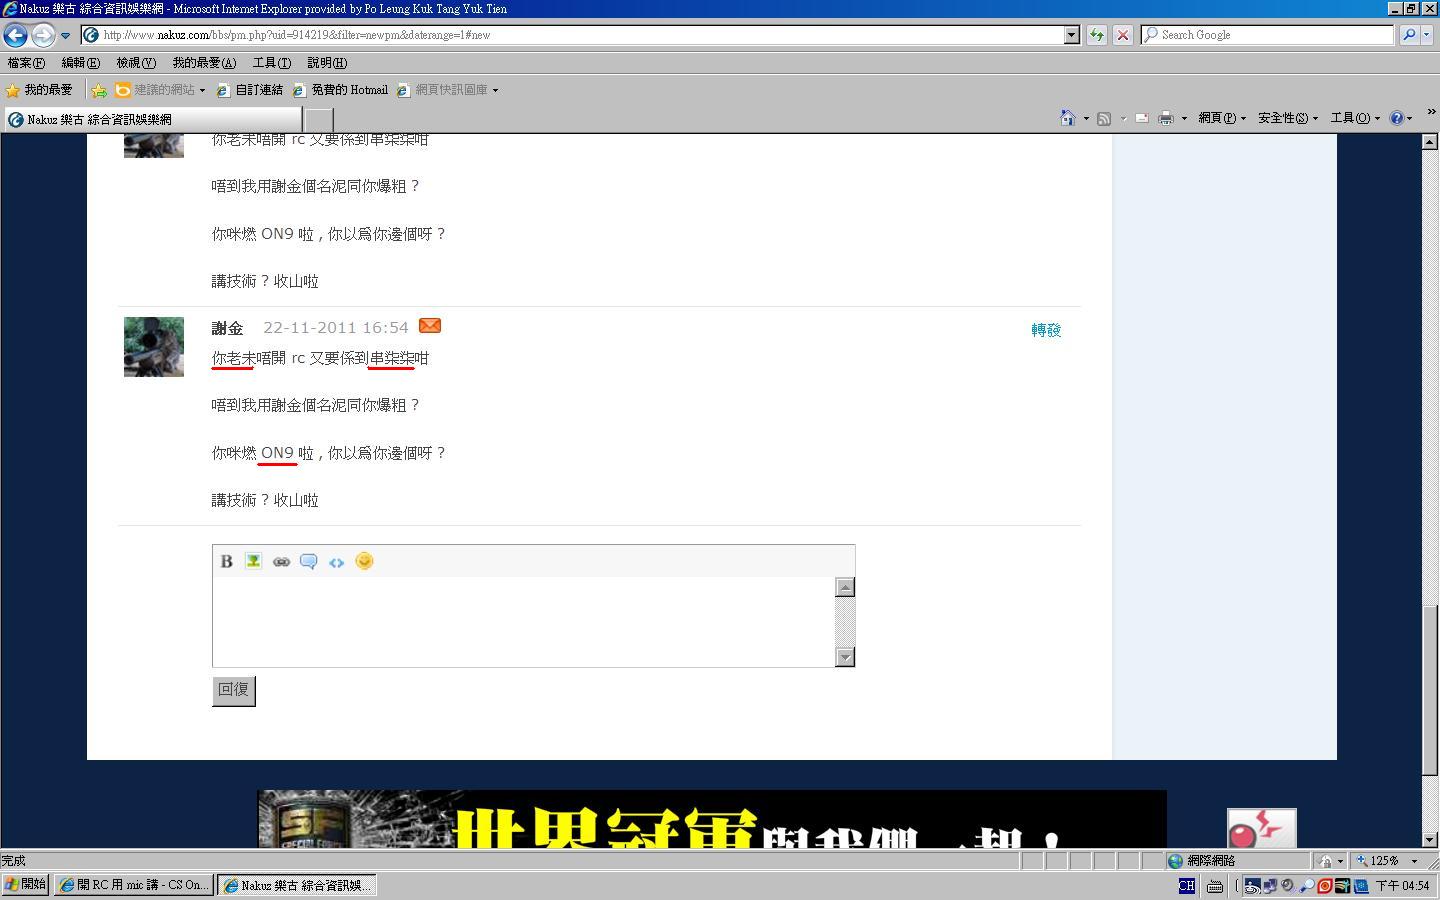Open the 檔案(F) menu
This screenshot has height=900, width=1440.
click(x=26, y=63)
